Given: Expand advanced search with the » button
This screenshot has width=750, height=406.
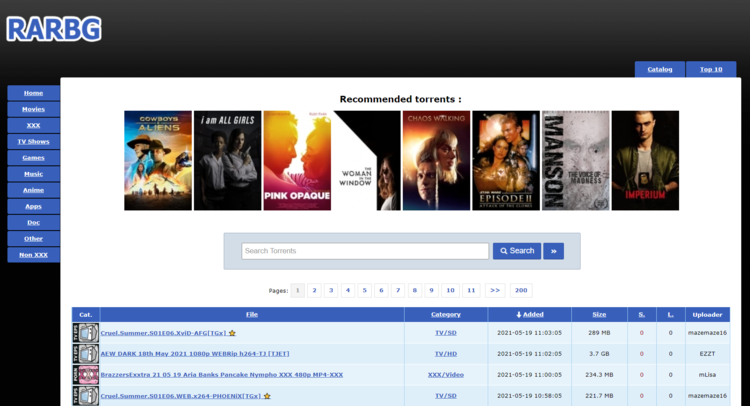Looking at the screenshot, I should 553,251.
